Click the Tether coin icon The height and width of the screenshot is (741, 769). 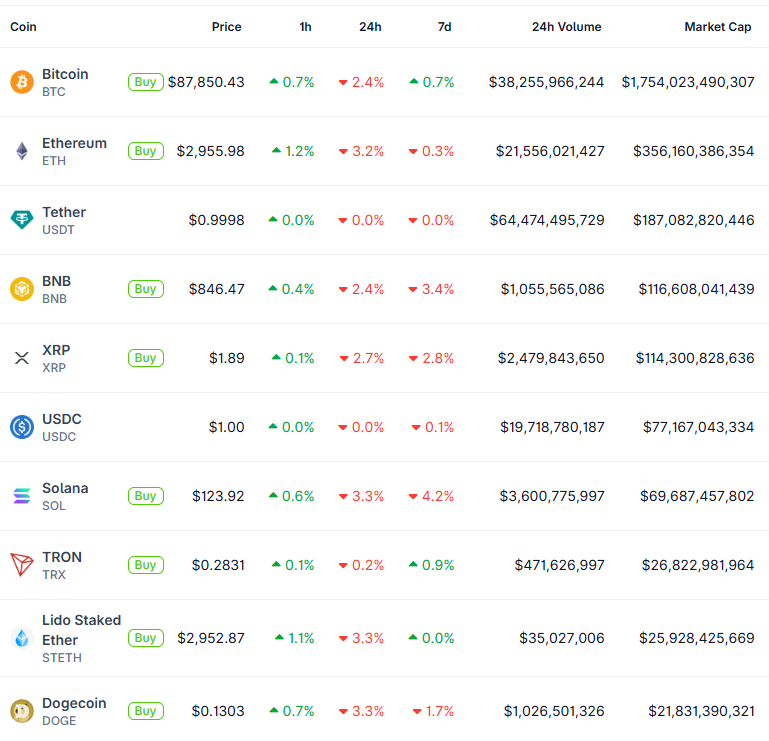tap(21, 220)
